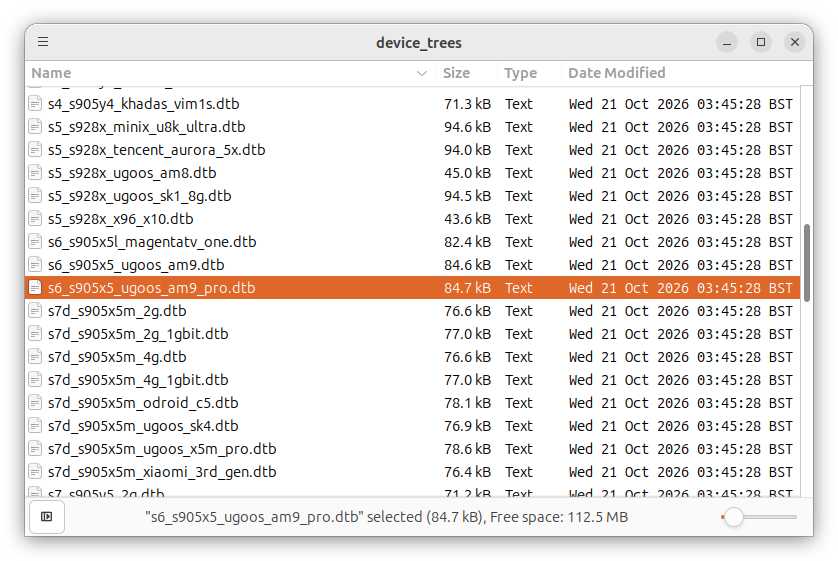The height and width of the screenshot is (561, 838).
Task: Close the device_trees window
Action: tap(795, 42)
